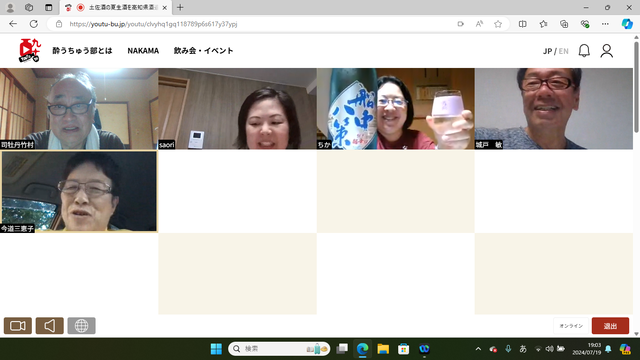Open File Explorer from taskbar

(383, 349)
